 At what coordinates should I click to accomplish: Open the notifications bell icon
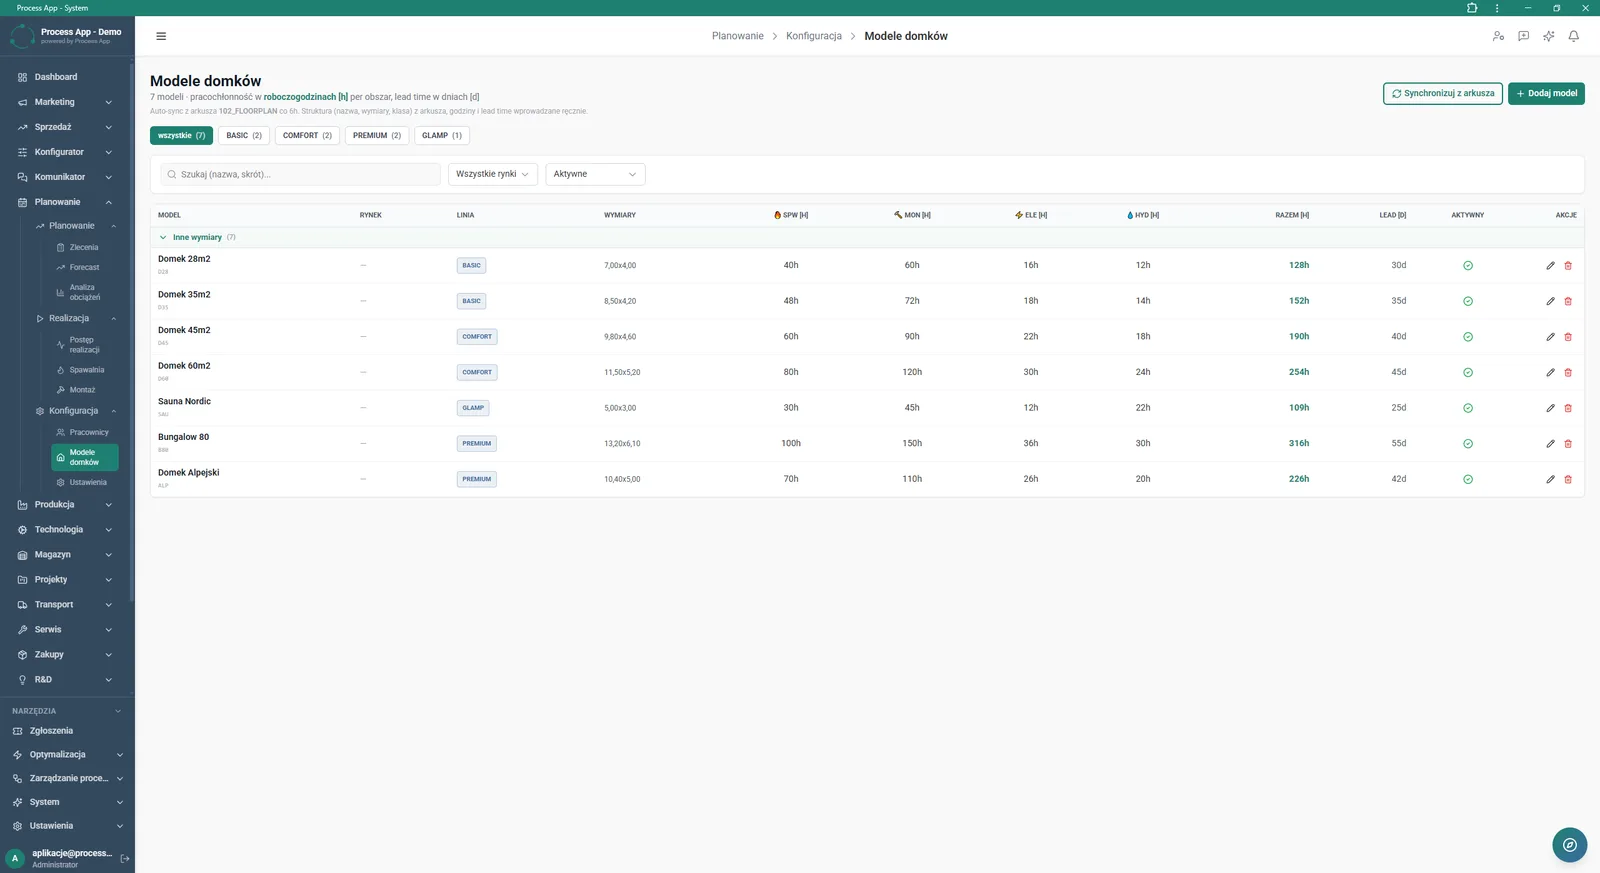coord(1573,36)
